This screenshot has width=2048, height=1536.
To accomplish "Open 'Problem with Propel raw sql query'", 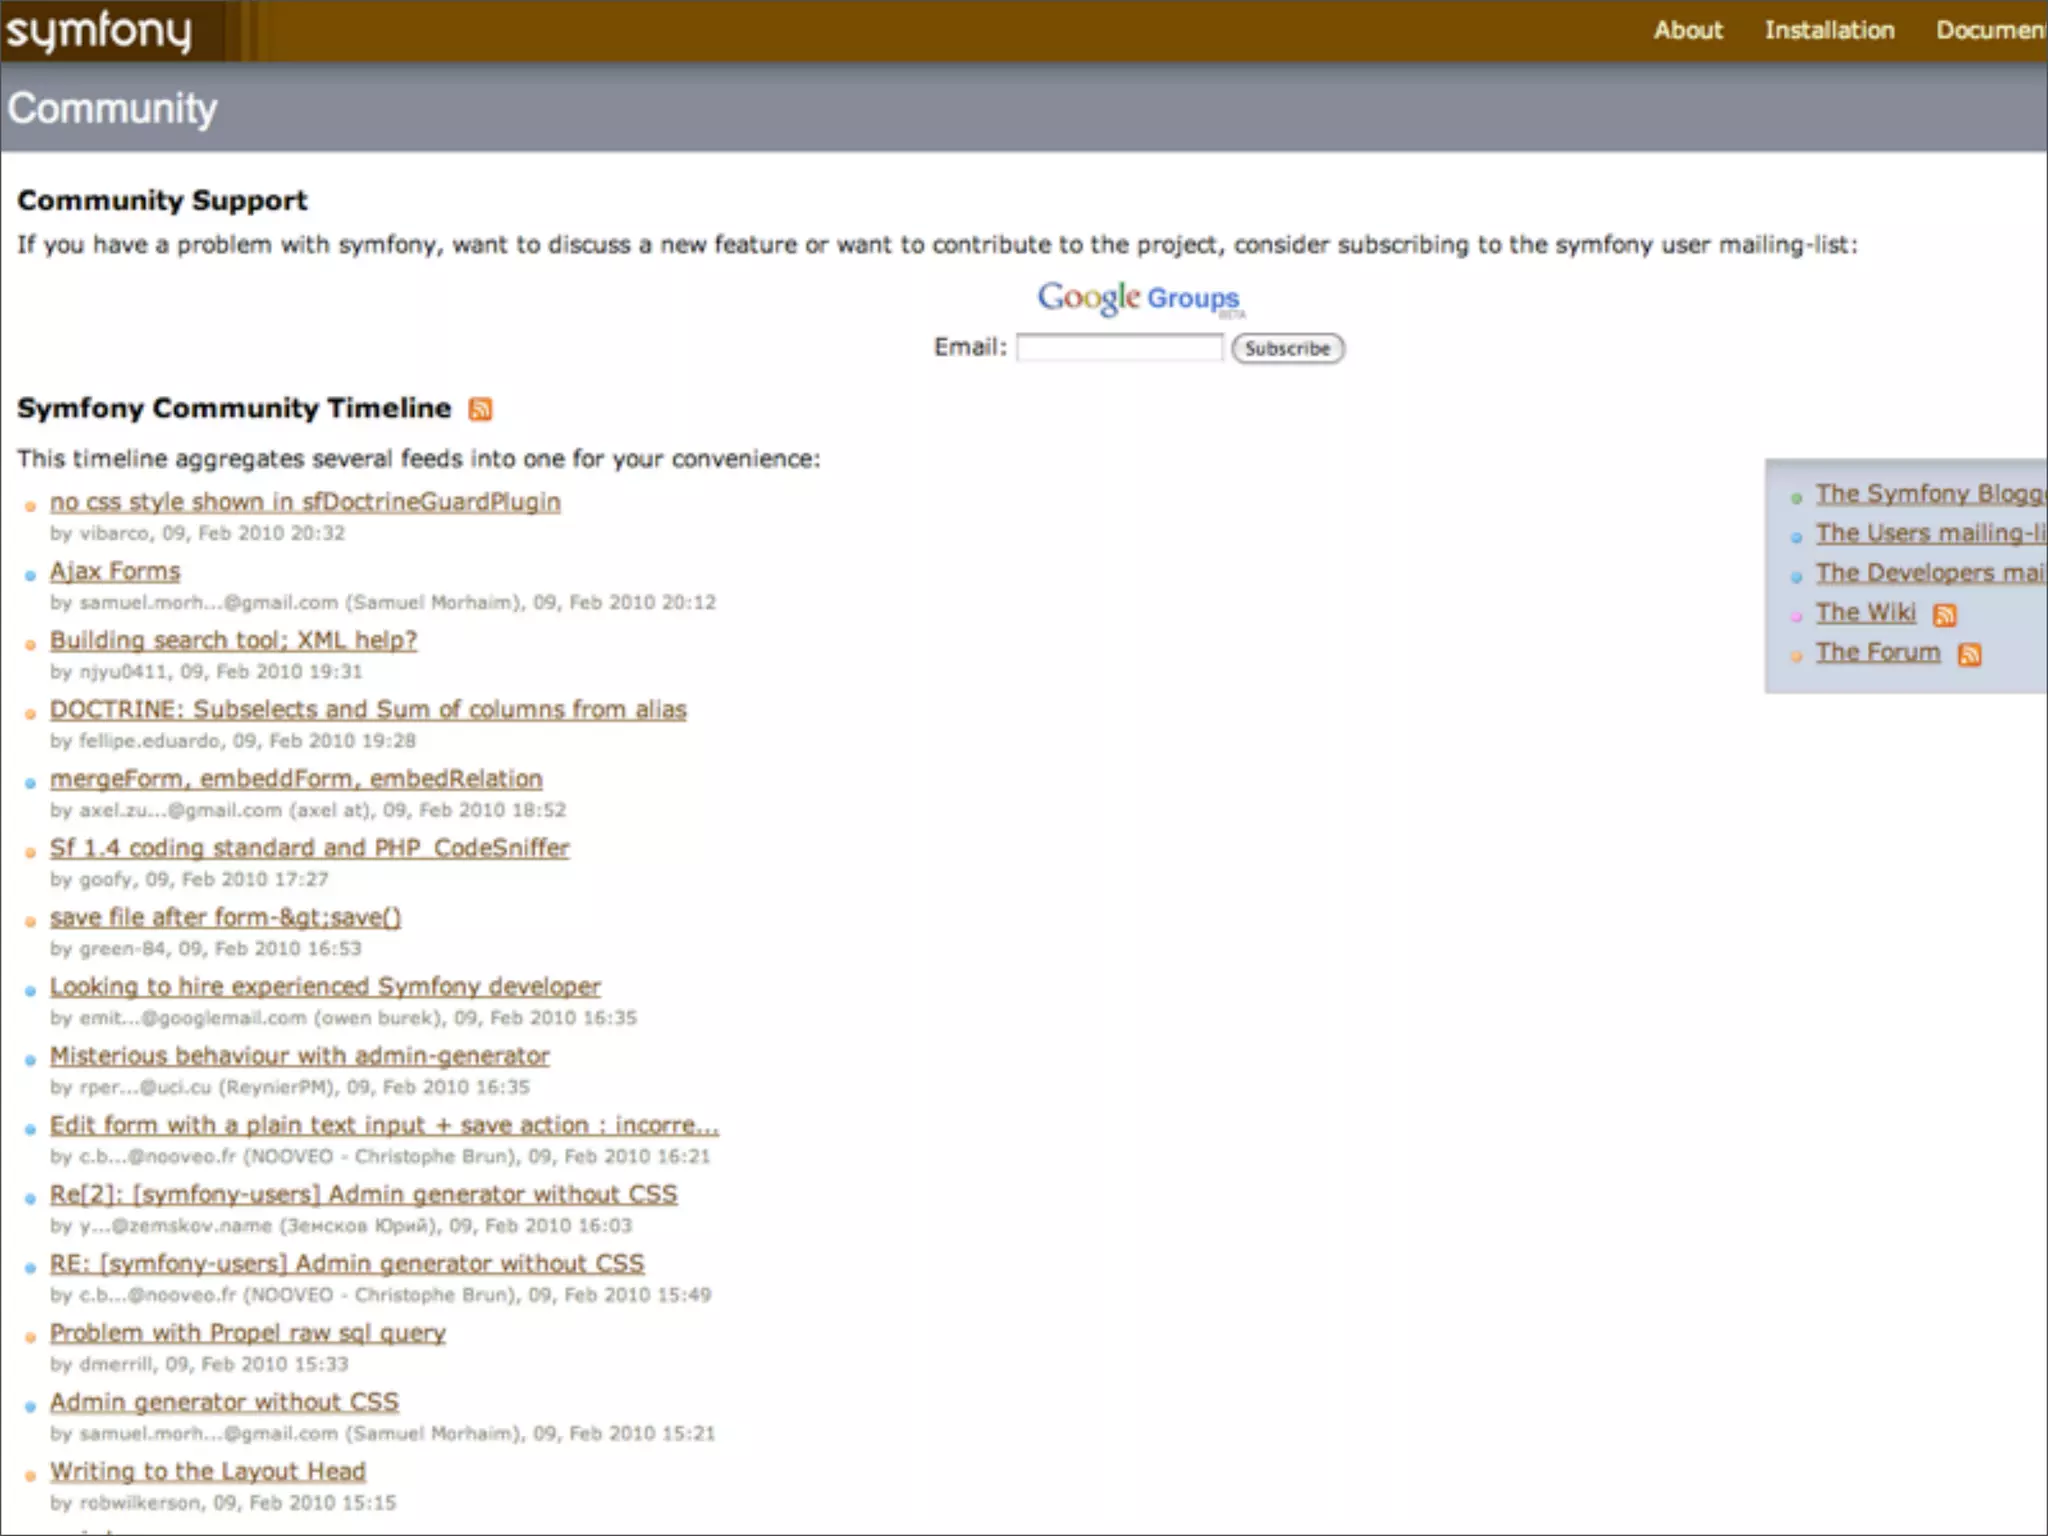I will [248, 1333].
